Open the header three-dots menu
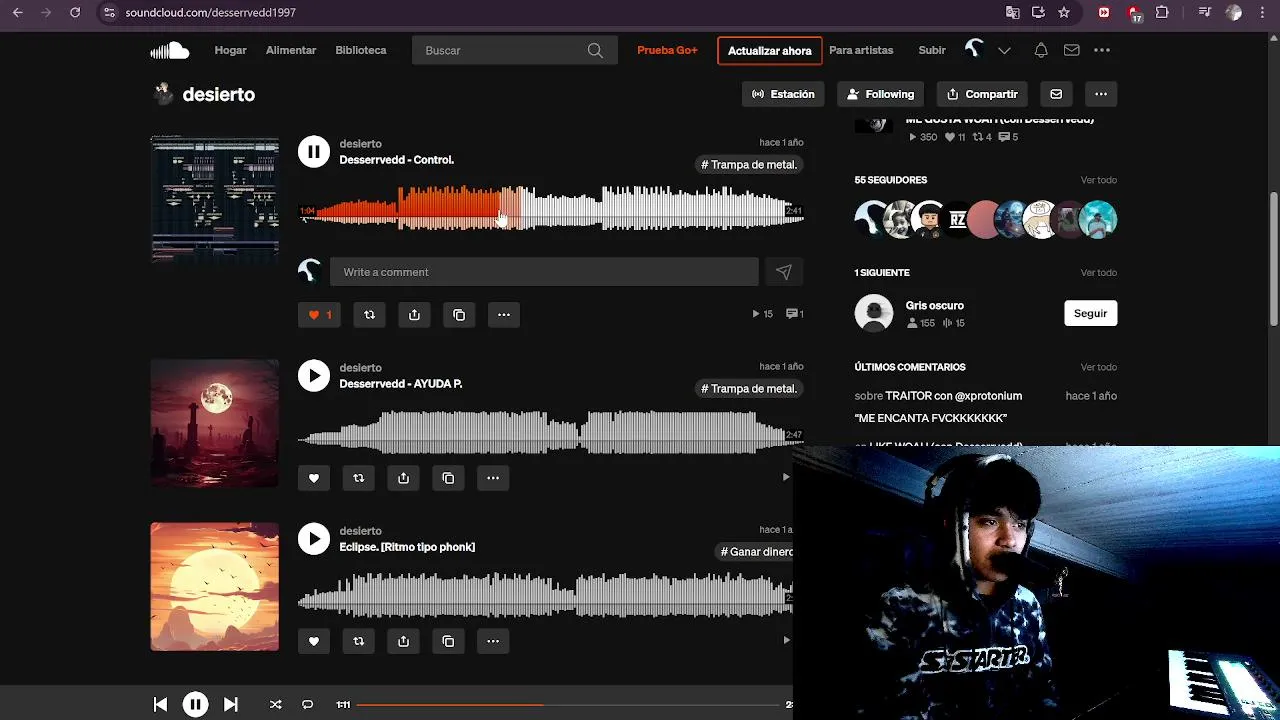The image size is (1280, 720). click(x=1102, y=50)
